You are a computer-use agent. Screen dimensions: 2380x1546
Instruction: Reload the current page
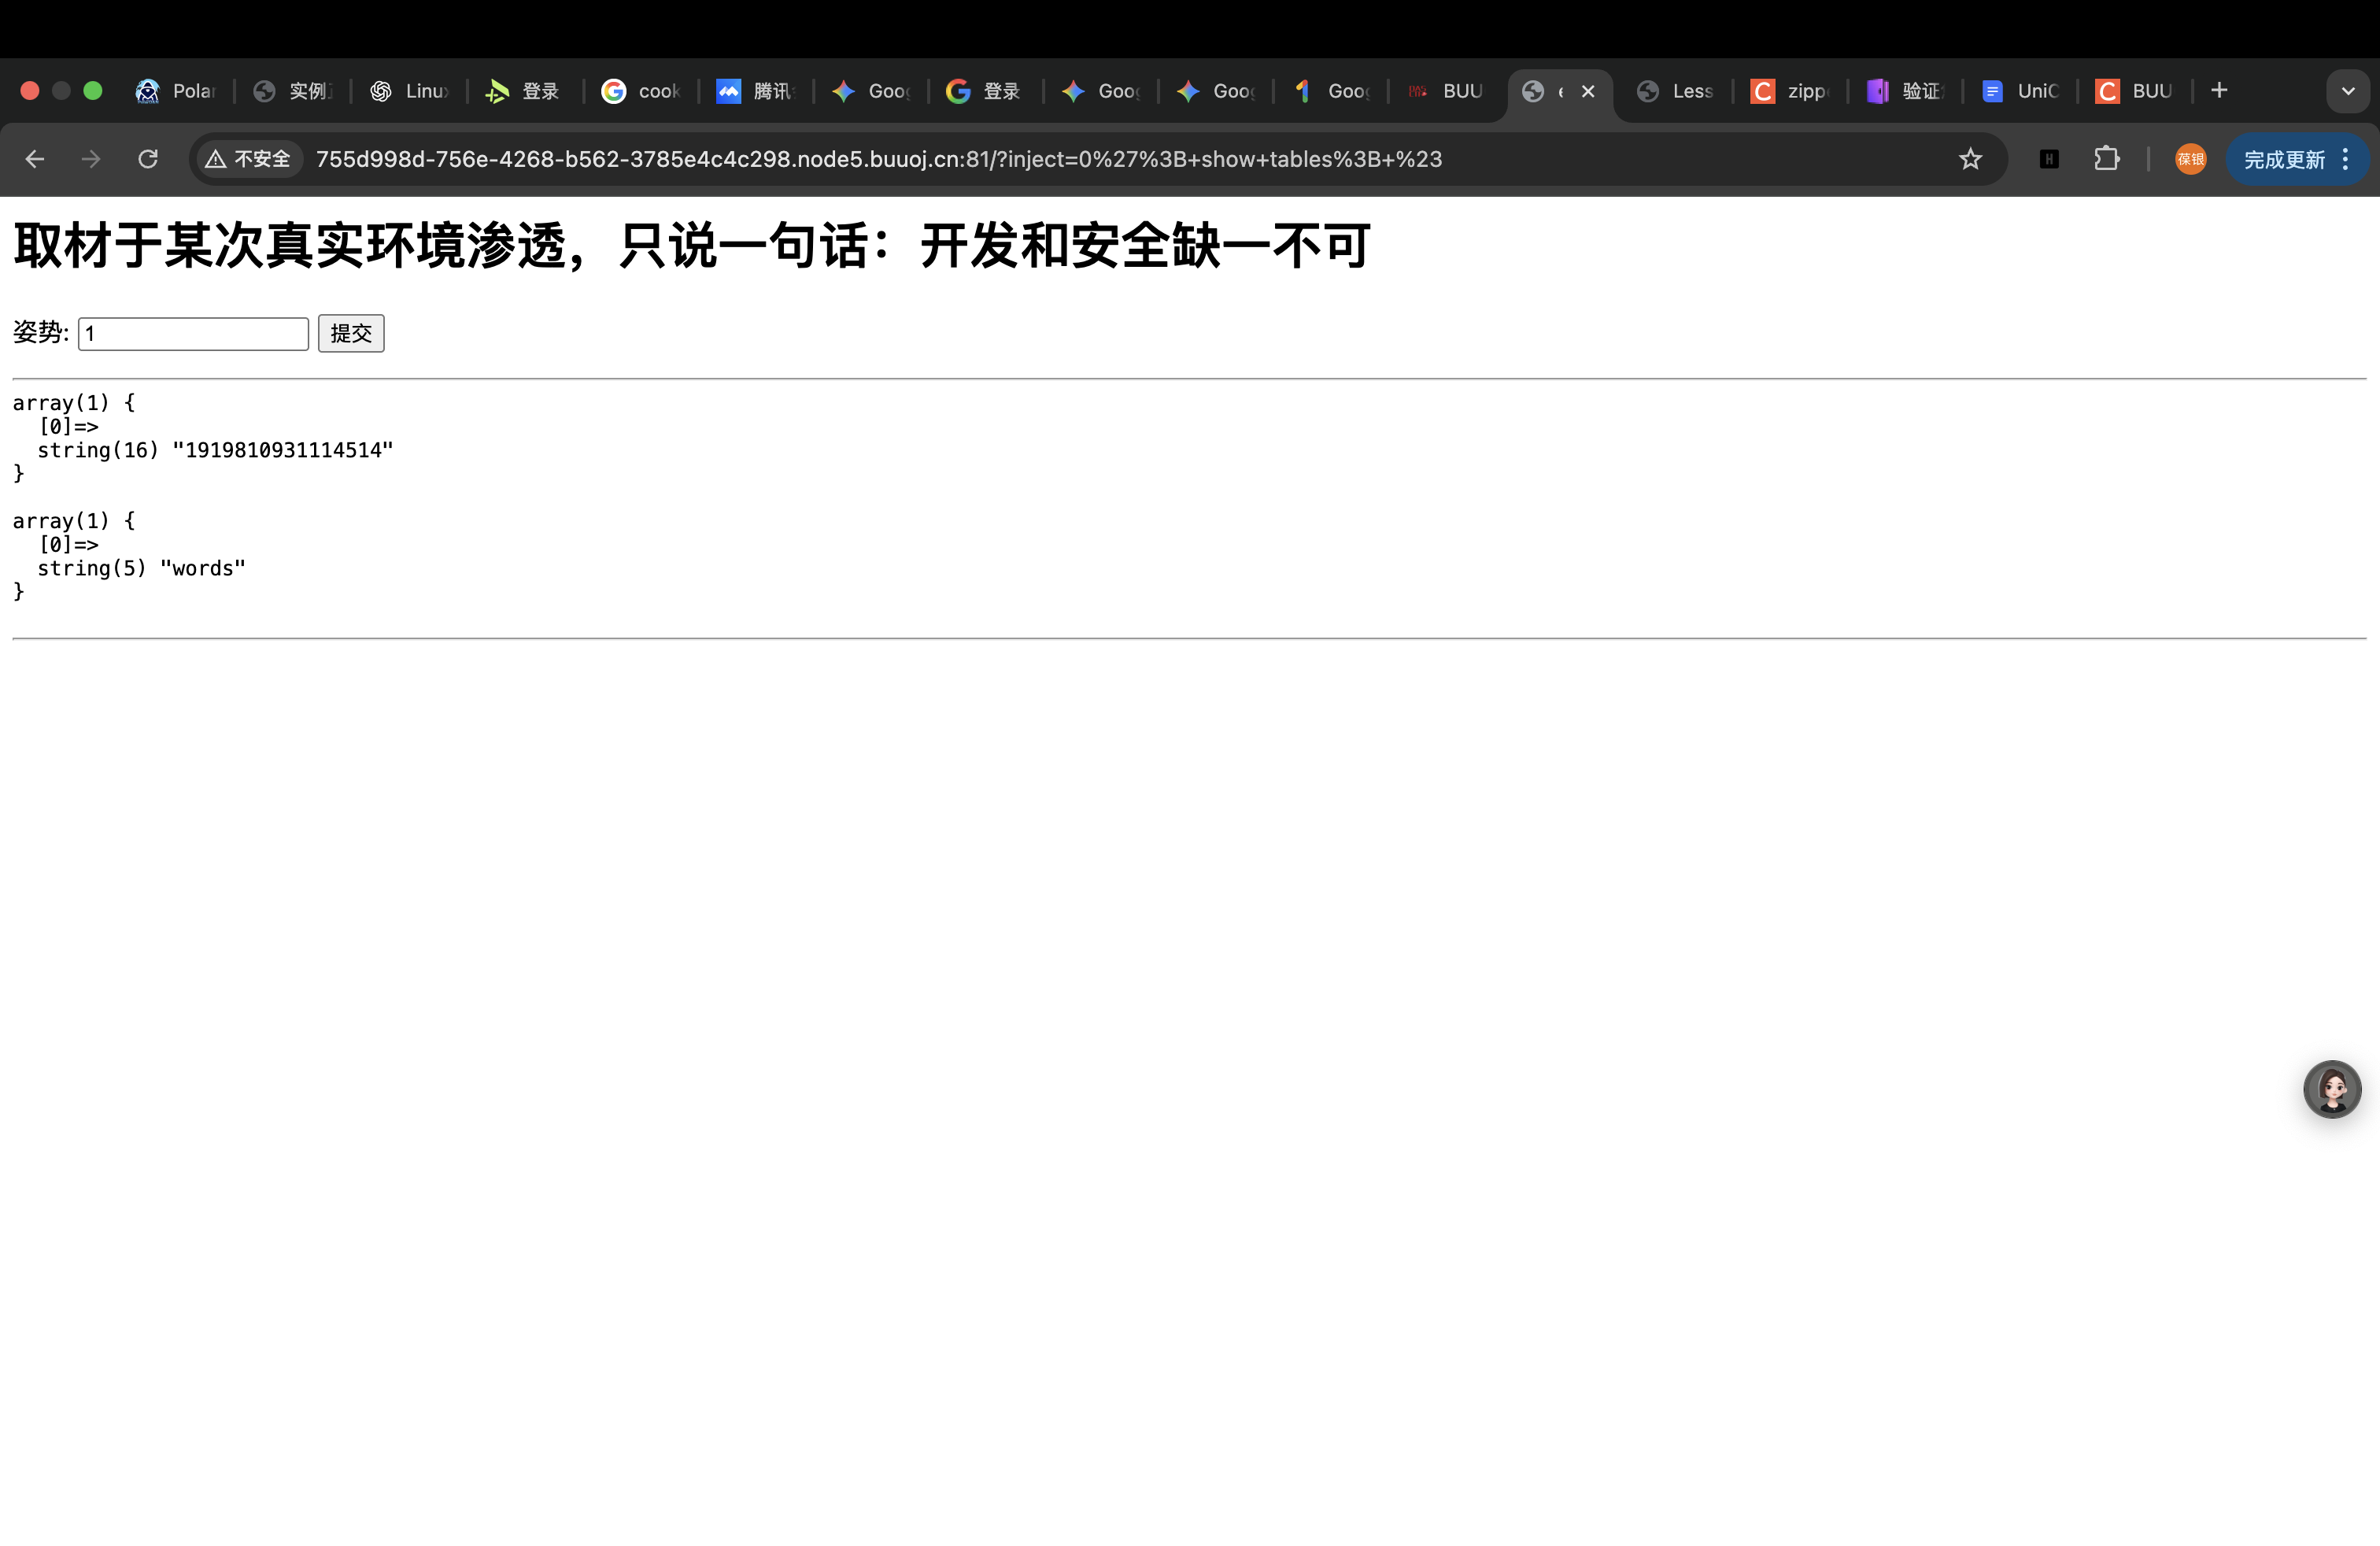pos(148,159)
